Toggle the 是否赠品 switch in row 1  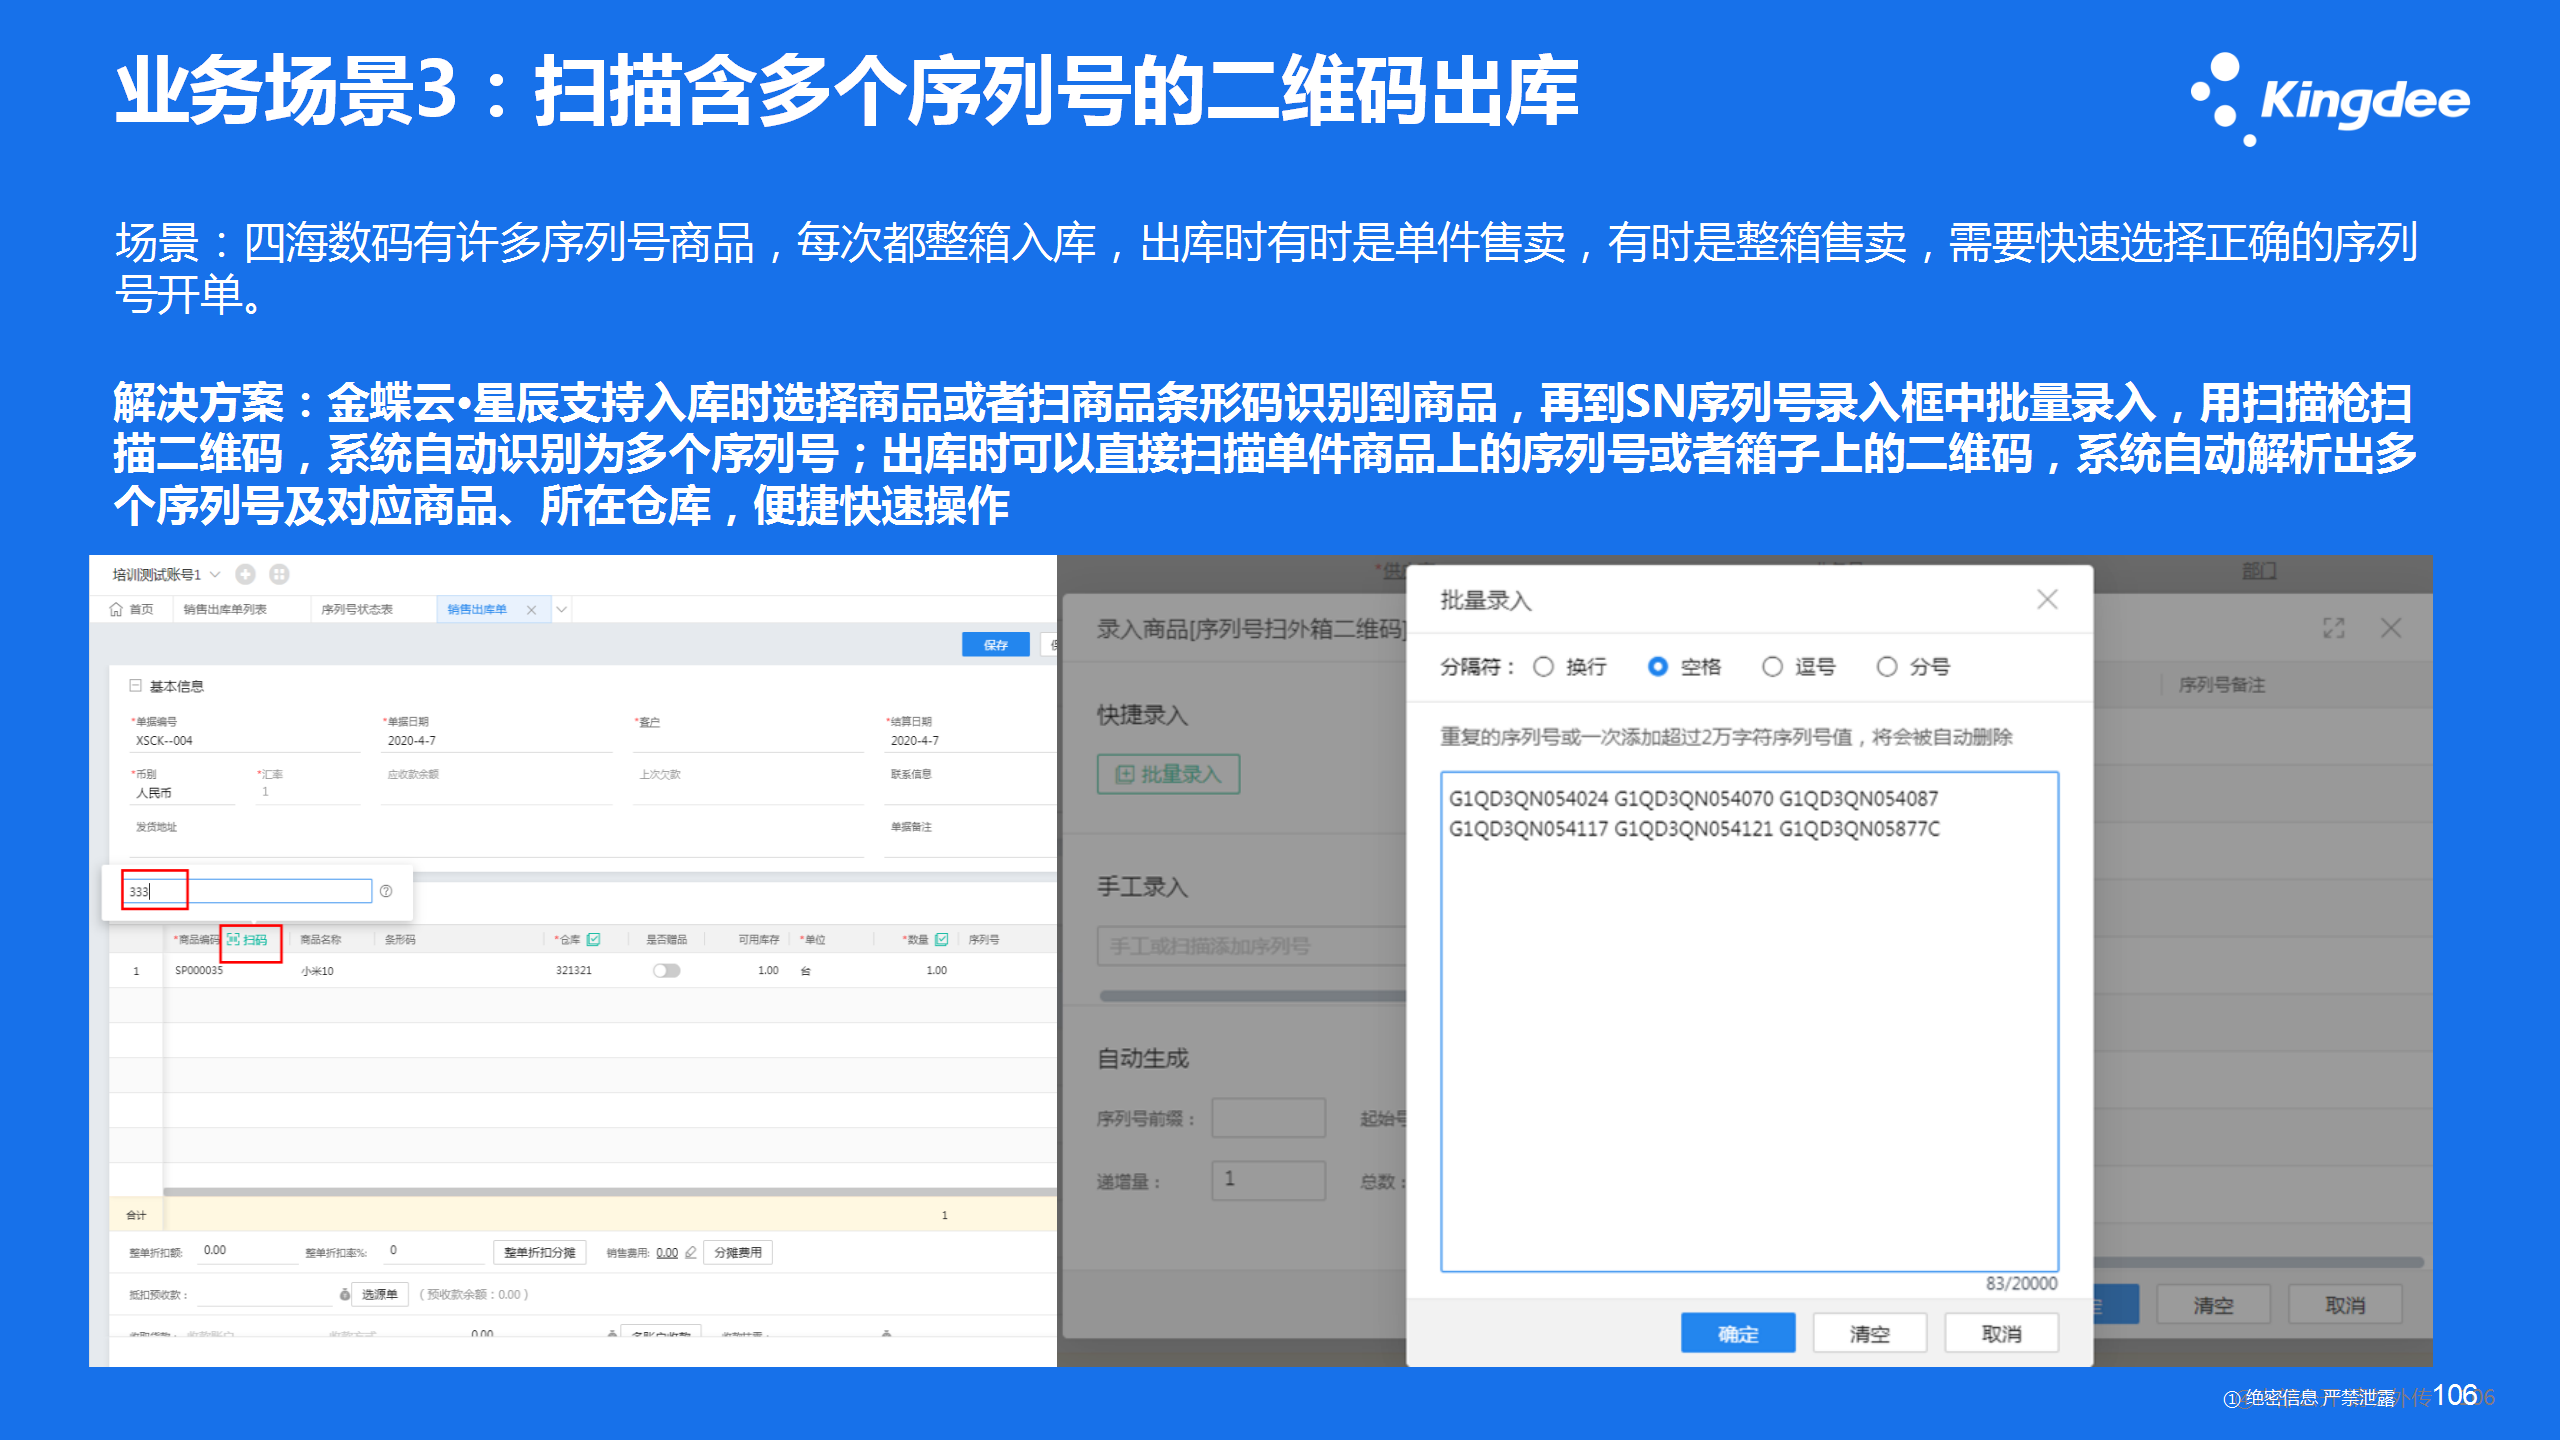(x=666, y=970)
